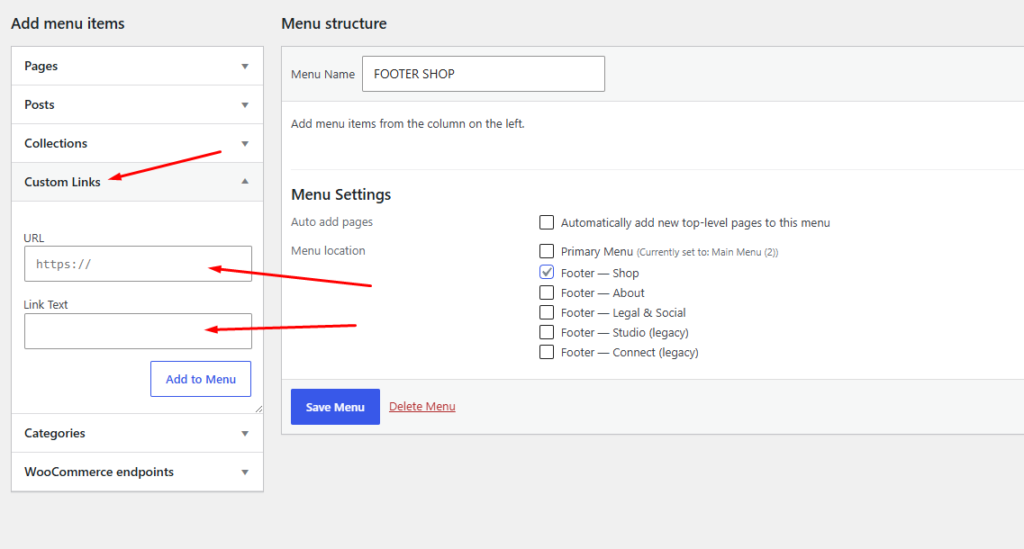Save the menu with Save Menu
This screenshot has width=1024, height=549.
335,407
